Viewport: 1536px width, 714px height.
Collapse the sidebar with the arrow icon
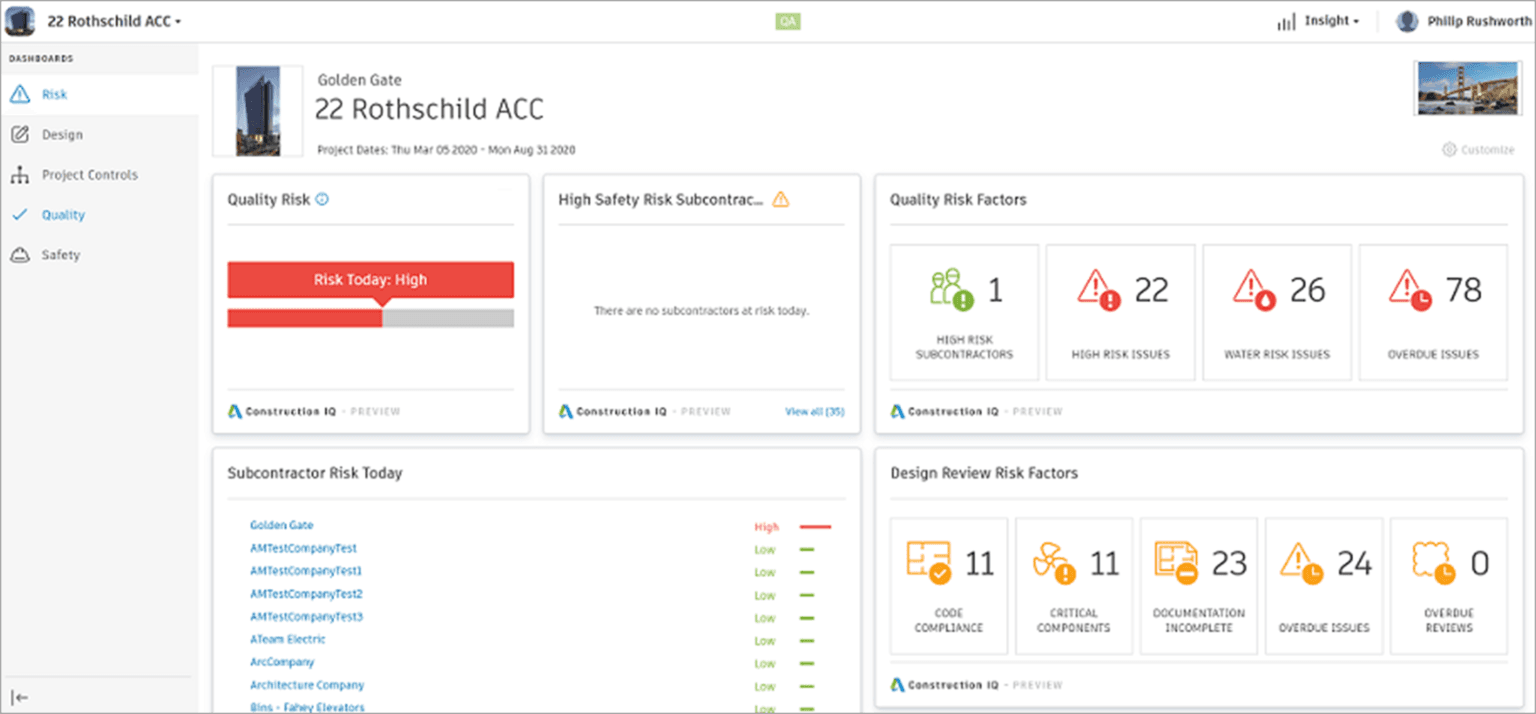pos(19,697)
